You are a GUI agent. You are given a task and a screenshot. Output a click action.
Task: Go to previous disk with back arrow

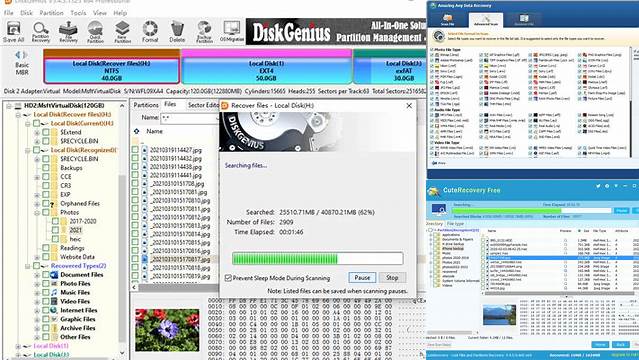pyautogui.click(x=18, y=55)
